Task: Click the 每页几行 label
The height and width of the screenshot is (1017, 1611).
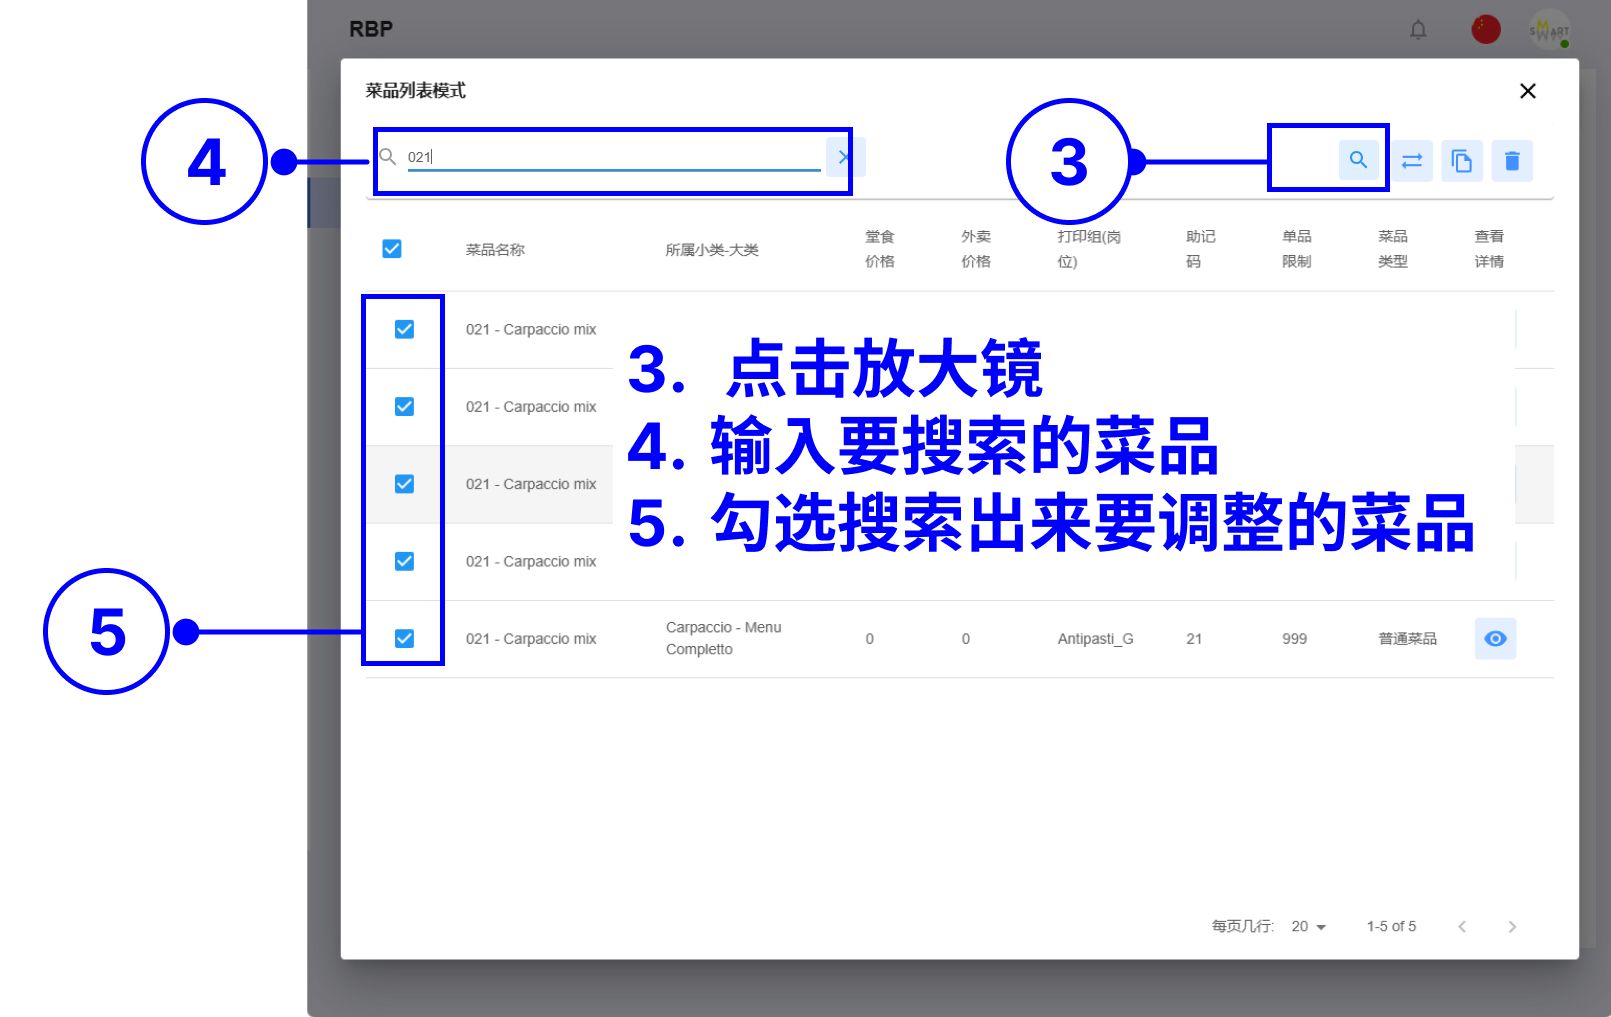Action: (x=1243, y=927)
